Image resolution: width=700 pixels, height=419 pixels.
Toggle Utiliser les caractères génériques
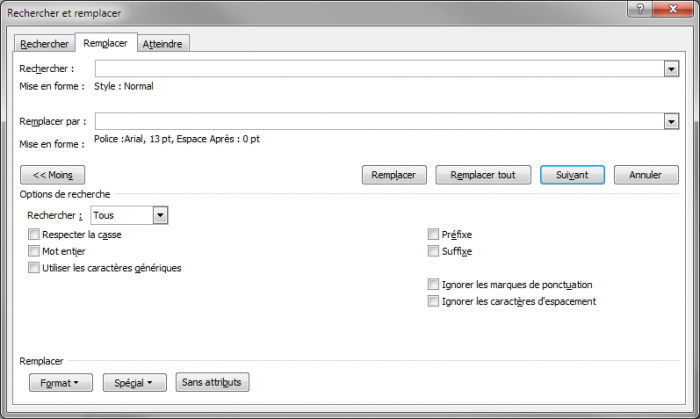[34, 268]
